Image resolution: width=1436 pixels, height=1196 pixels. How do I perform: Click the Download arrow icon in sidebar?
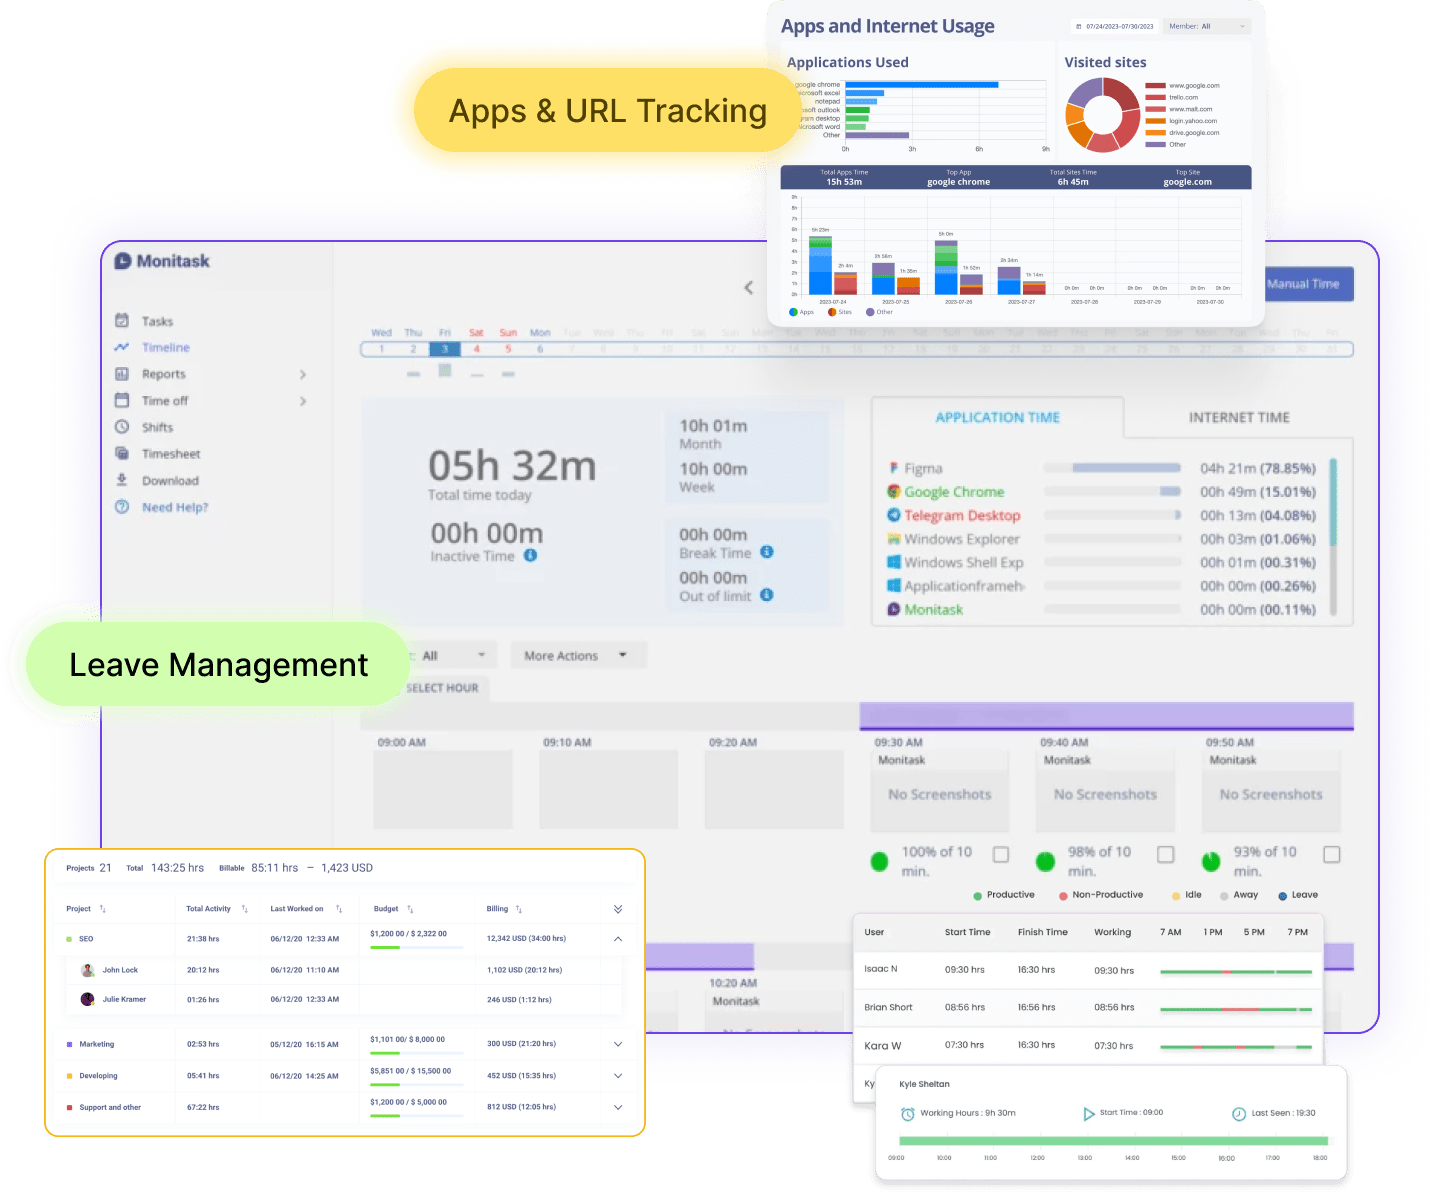(x=122, y=480)
